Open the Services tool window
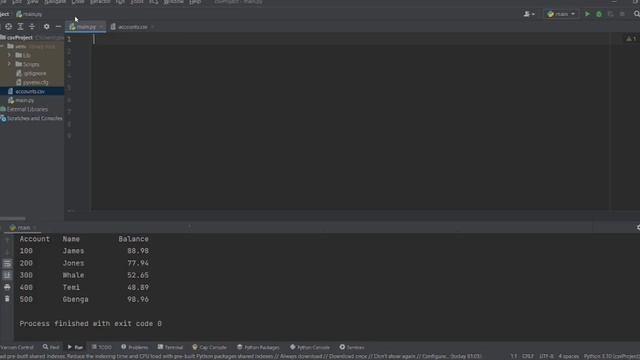This screenshot has height=360, width=640. click(352, 347)
